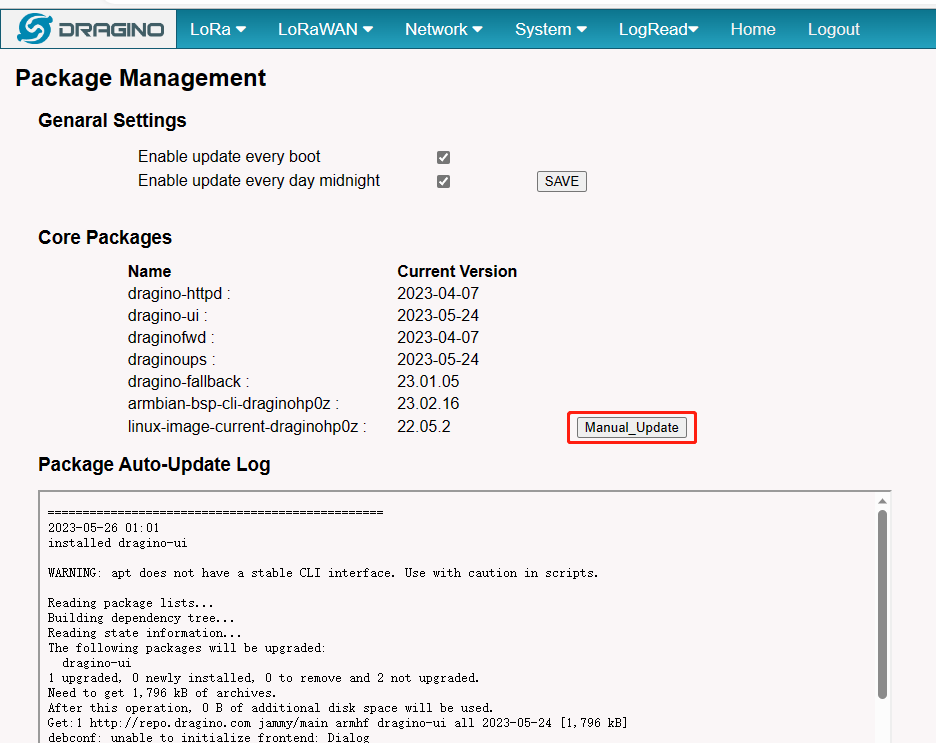Image resolution: width=936 pixels, height=743 pixels.
Task: Click the Core Packages heading
Action: pos(105,238)
